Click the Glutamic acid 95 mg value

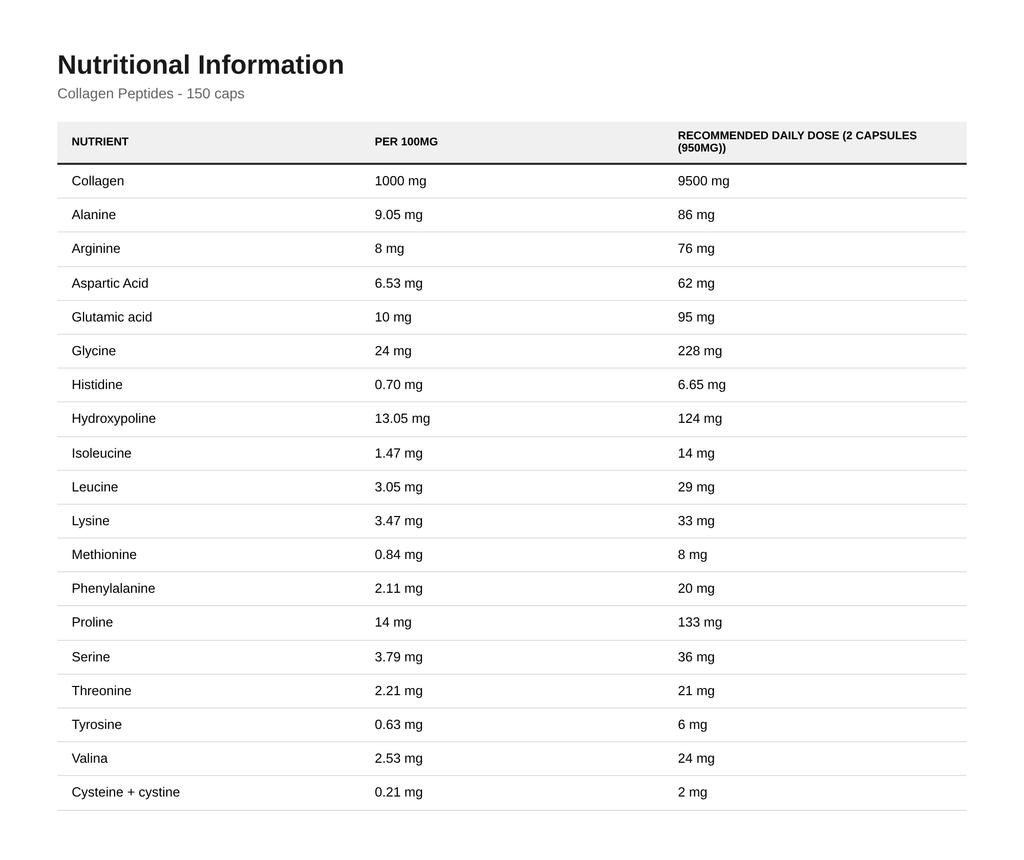[x=696, y=317]
